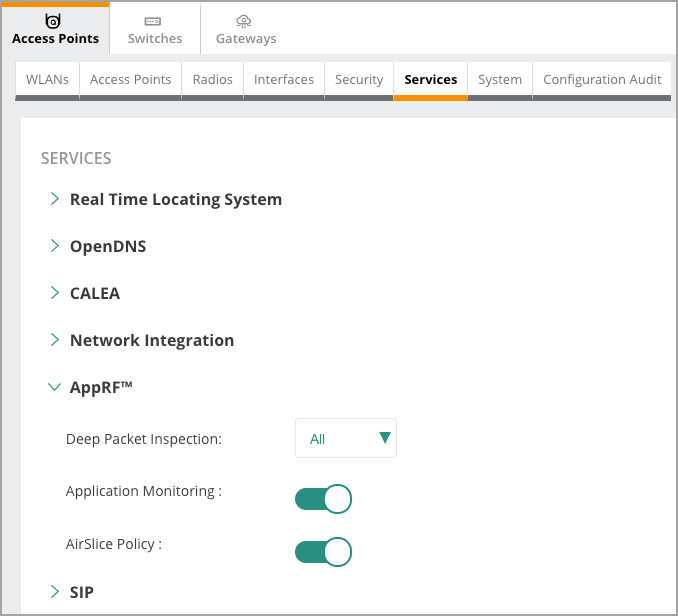This screenshot has width=678, height=616.
Task: Go to the Interfaces tab
Action: [x=283, y=79]
